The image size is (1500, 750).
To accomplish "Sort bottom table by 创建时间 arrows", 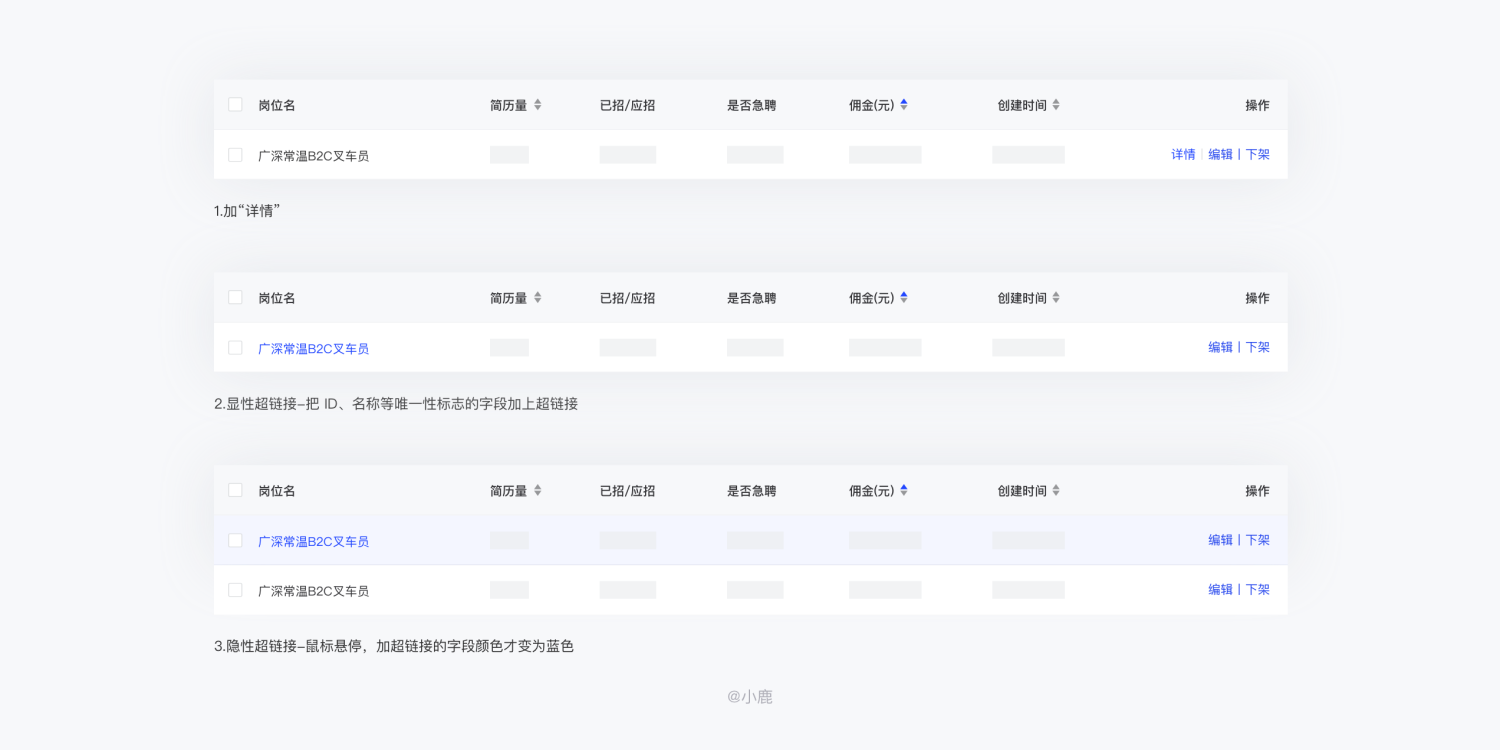I will click(1056, 491).
